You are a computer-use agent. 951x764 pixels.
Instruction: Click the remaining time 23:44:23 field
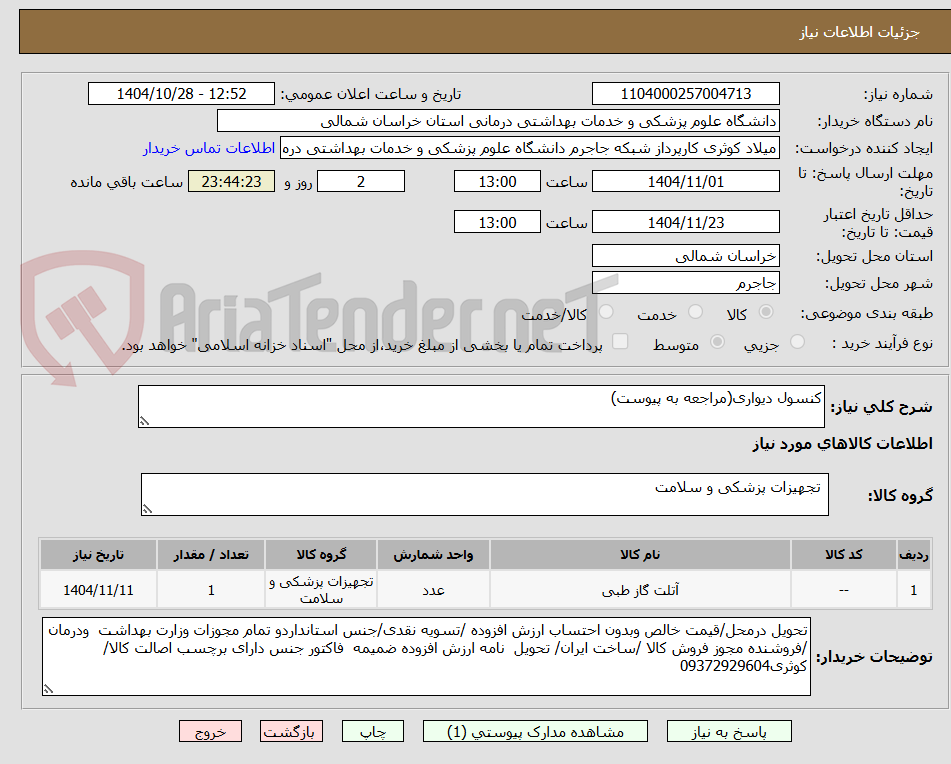[x=231, y=182]
